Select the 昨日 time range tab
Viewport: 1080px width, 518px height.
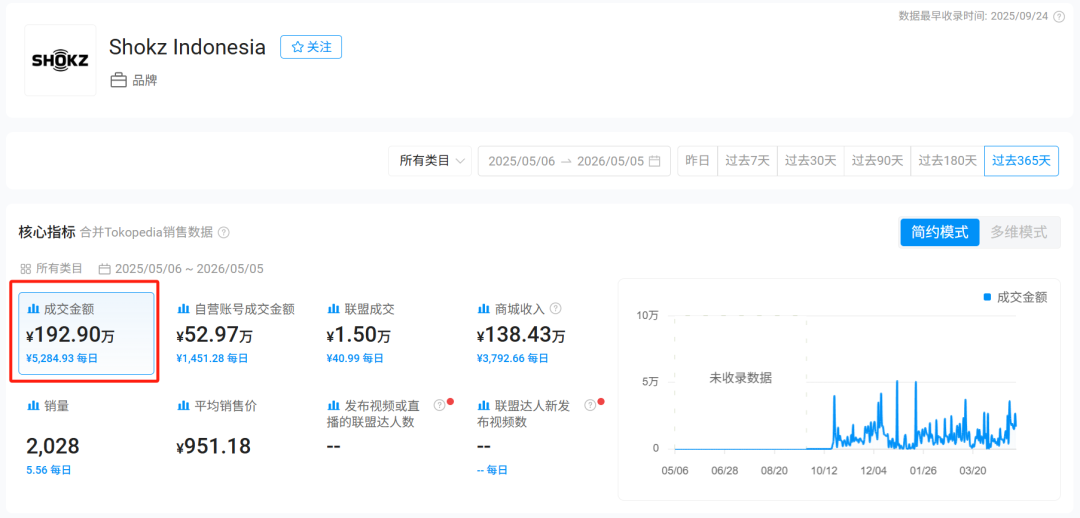point(698,161)
